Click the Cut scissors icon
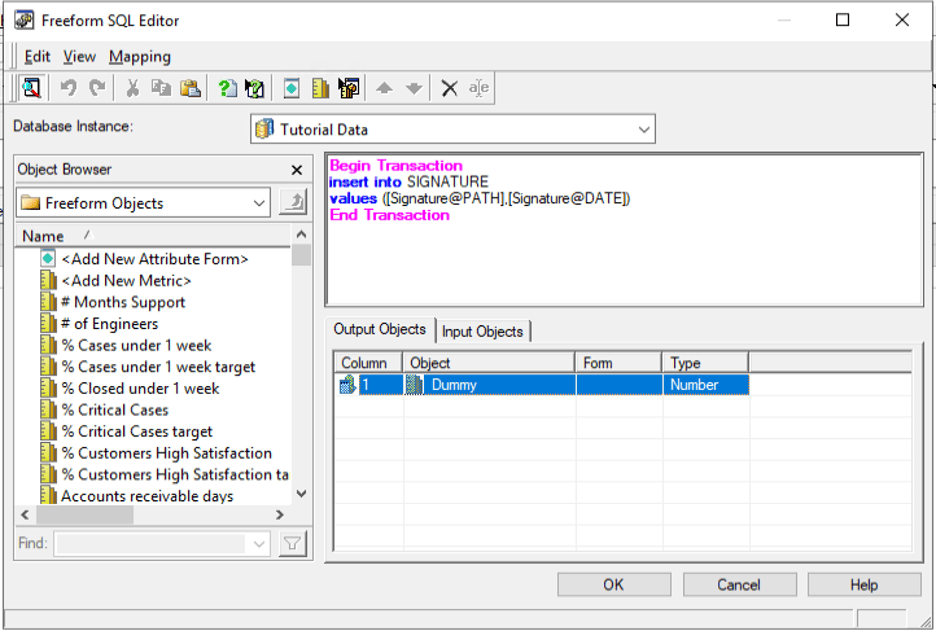 132,88
